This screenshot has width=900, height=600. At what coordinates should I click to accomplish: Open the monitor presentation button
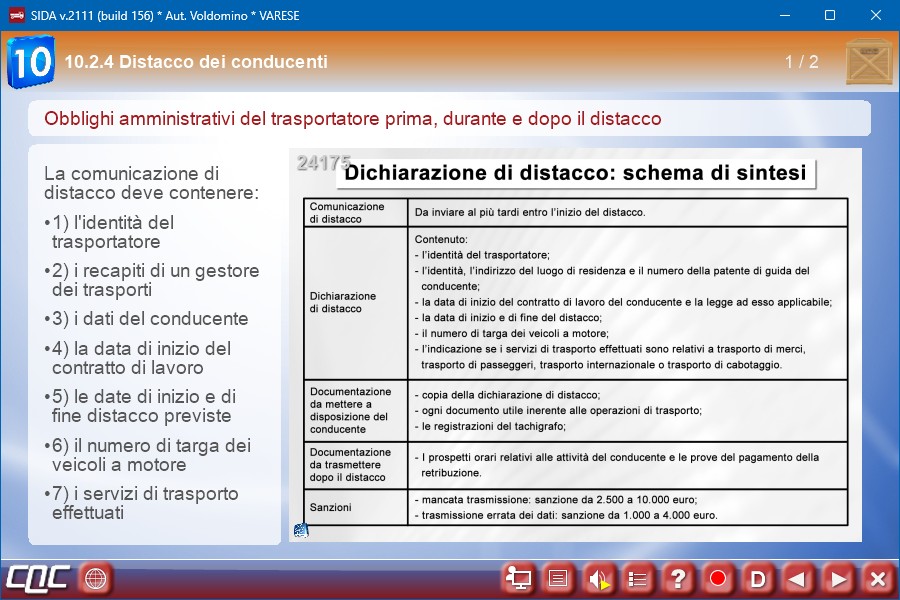[x=518, y=578]
